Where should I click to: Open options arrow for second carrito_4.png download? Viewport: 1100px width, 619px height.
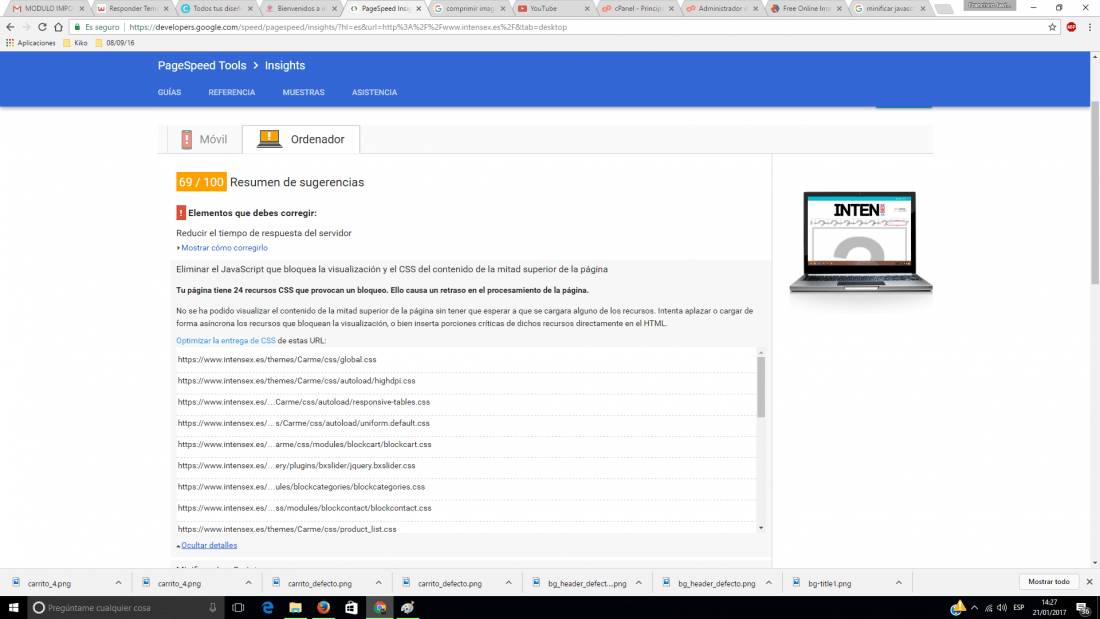pos(248,583)
